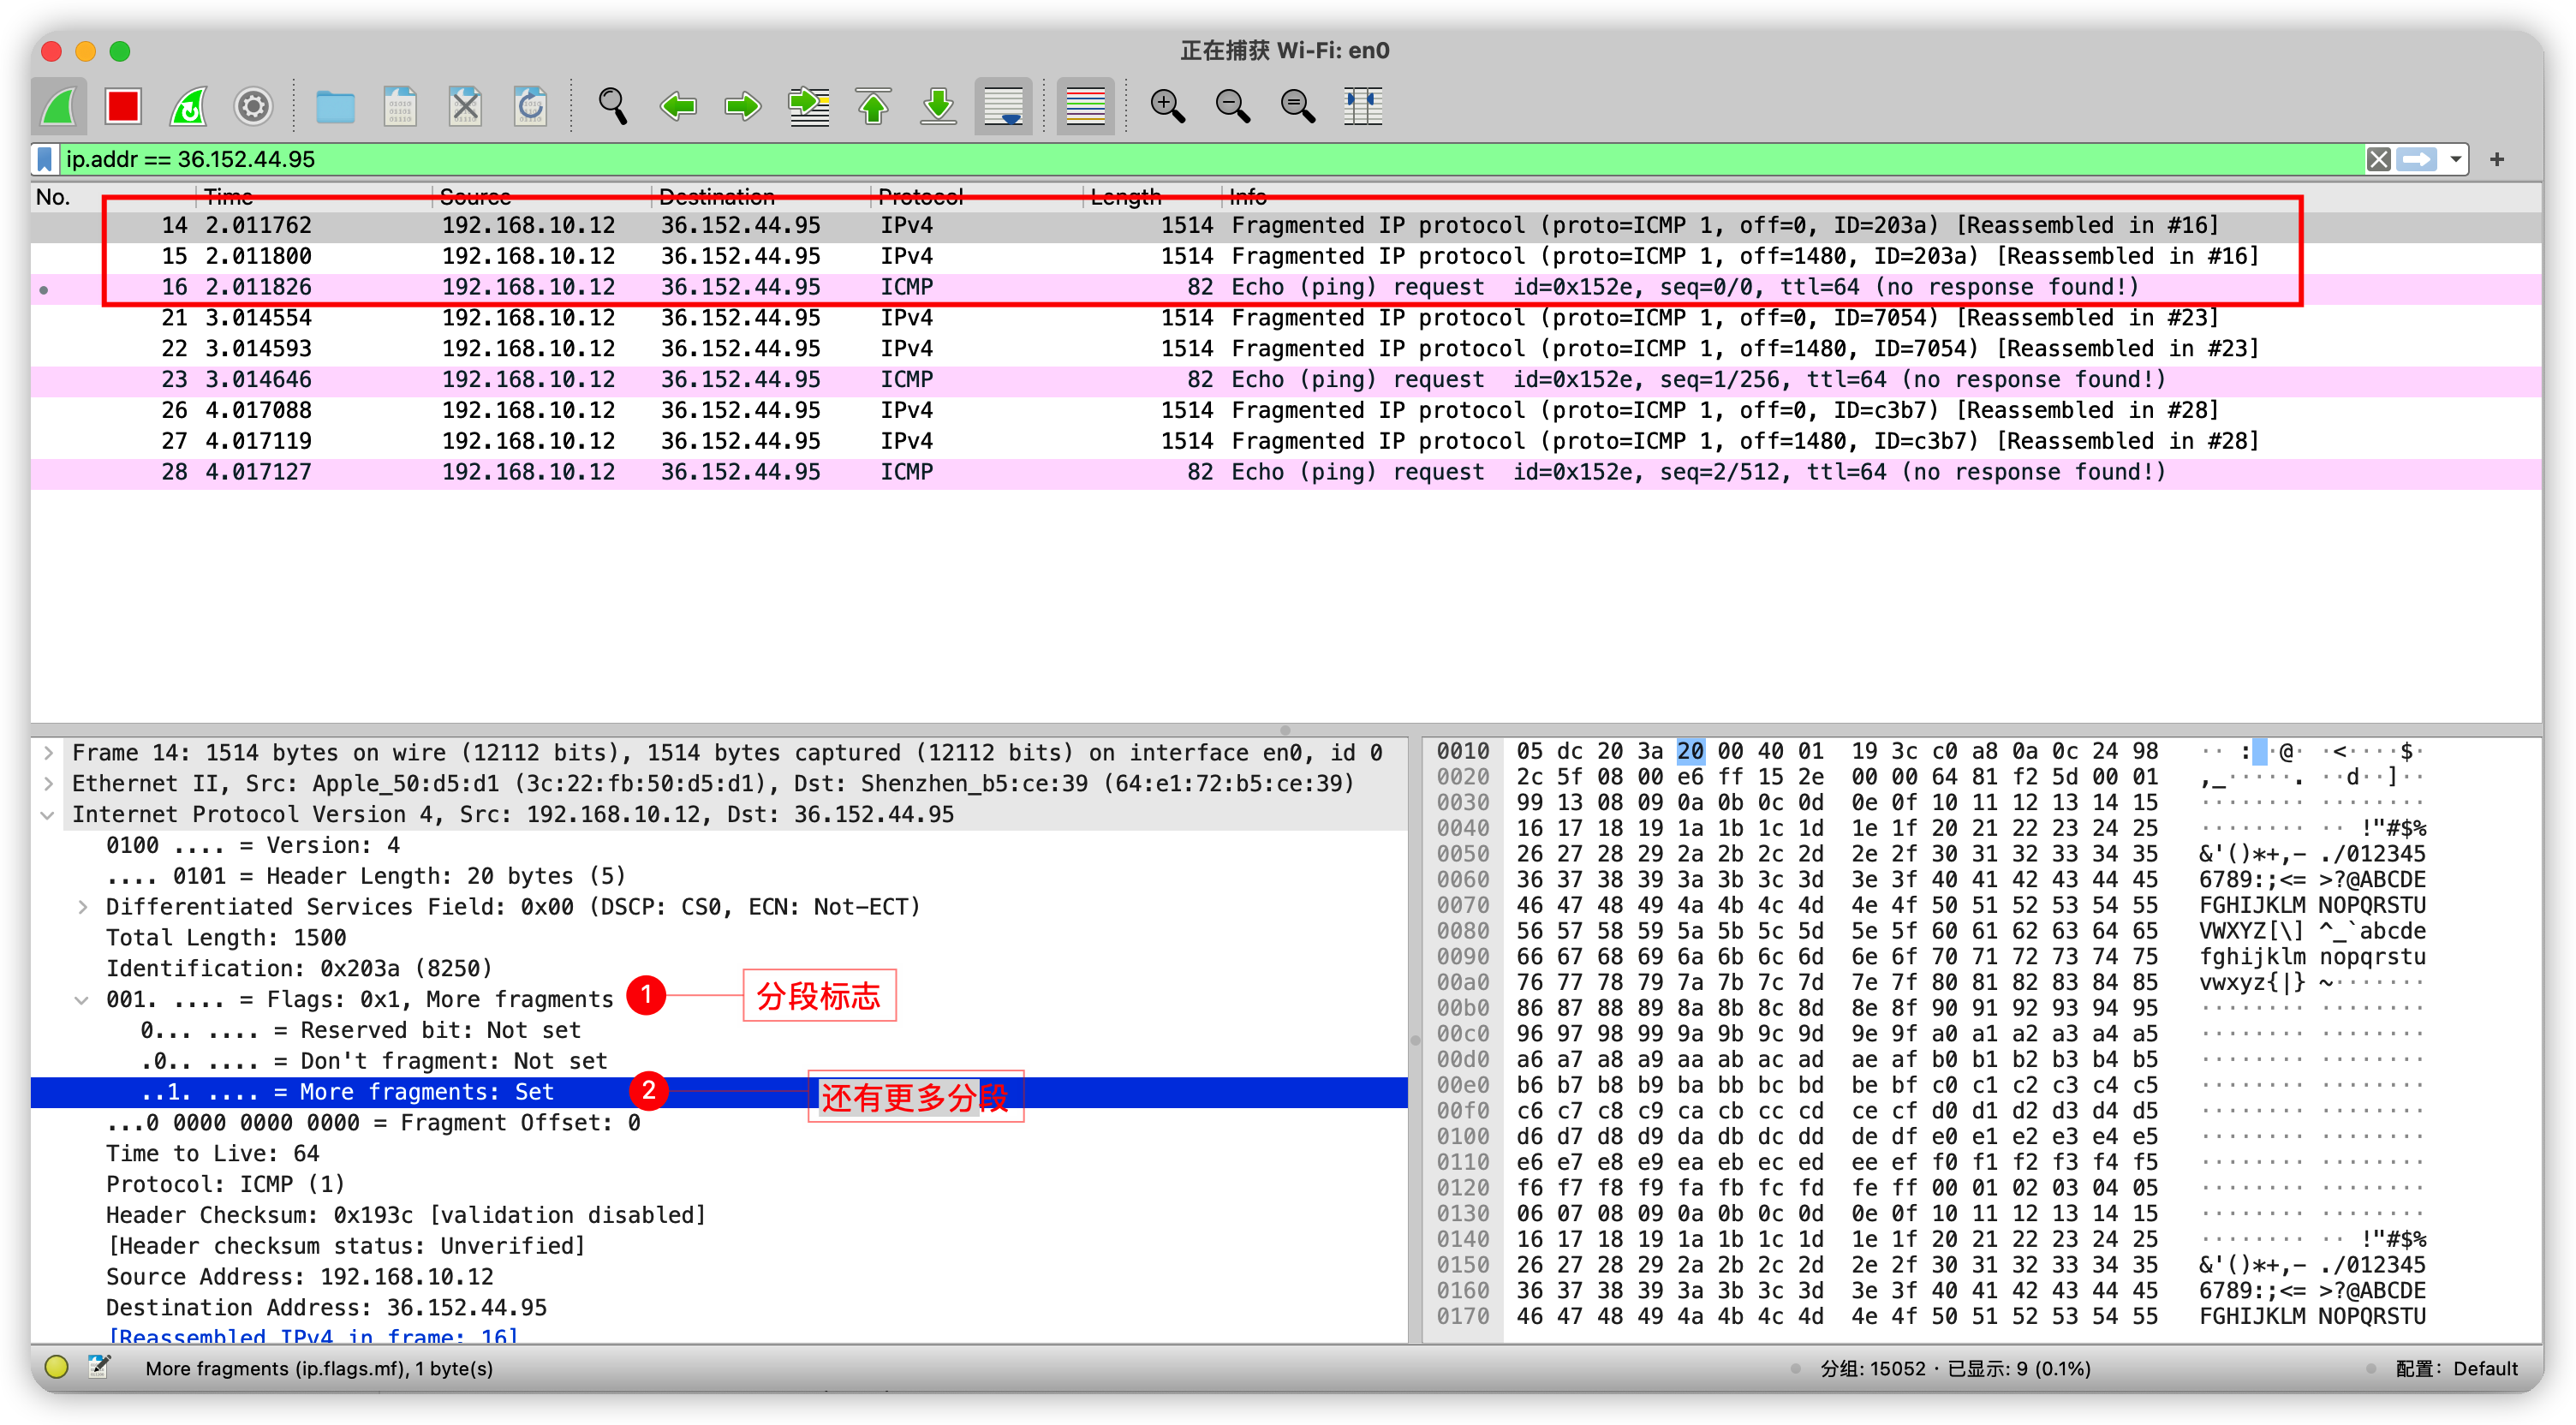Open the expert information indicator
The image size is (2576, 1425).
click(56, 1367)
